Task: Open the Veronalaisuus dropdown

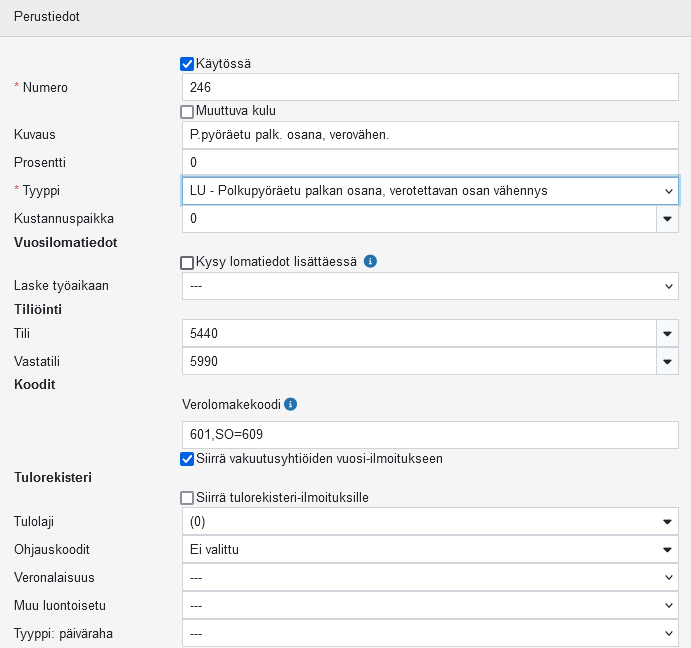Action: (x=430, y=577)
